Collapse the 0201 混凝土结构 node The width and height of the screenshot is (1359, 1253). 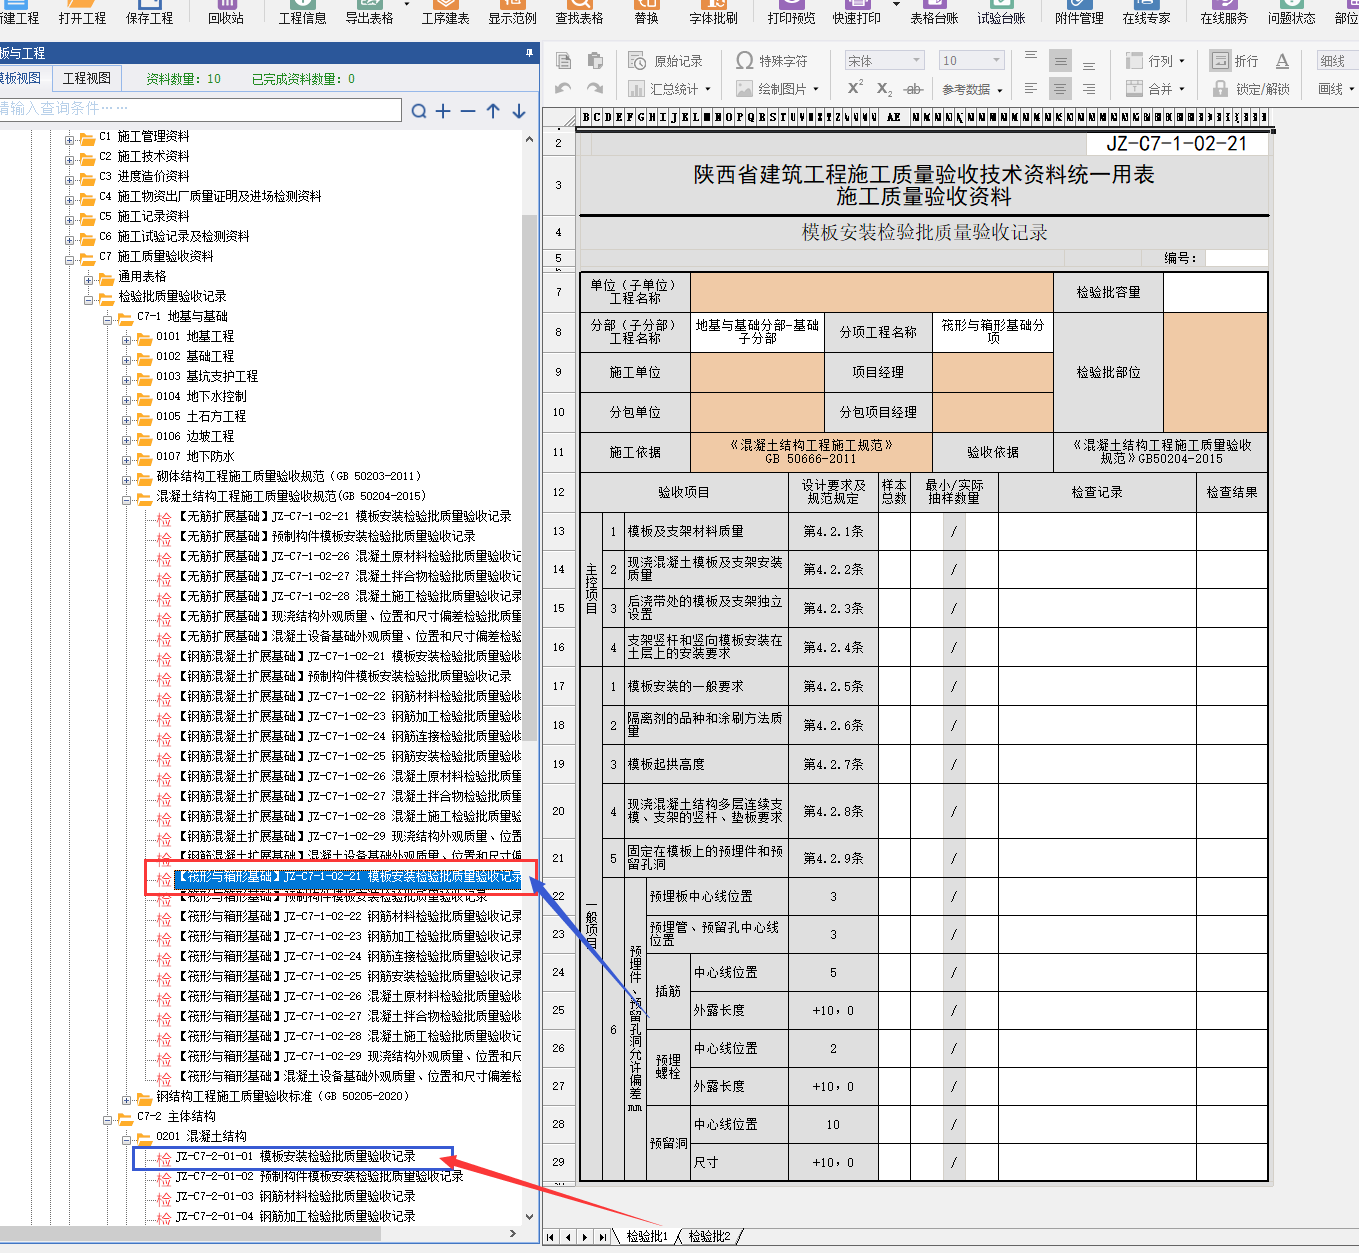[x=126, y=1140]
